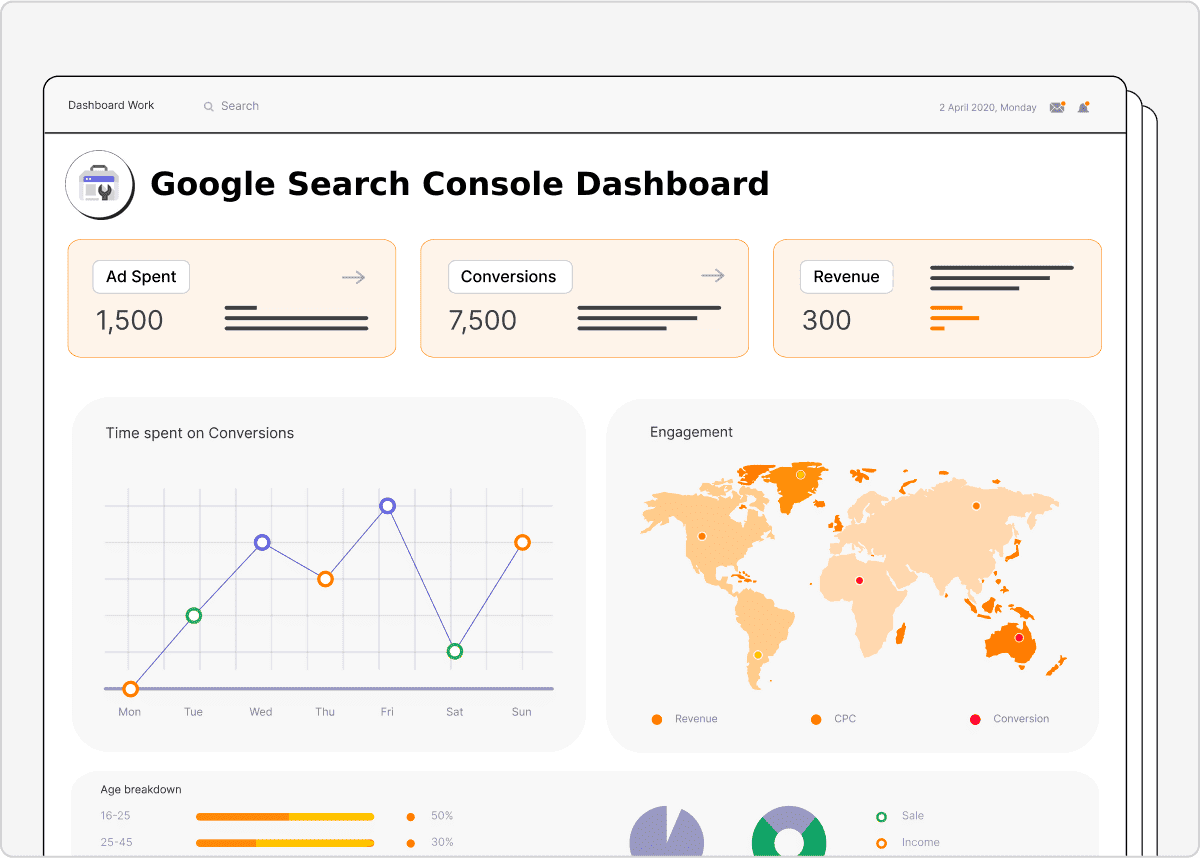The width and height of the screenshot is (1200, 858).
Task: Click the Sale legend ring icon
Action: tap(881, 817)
